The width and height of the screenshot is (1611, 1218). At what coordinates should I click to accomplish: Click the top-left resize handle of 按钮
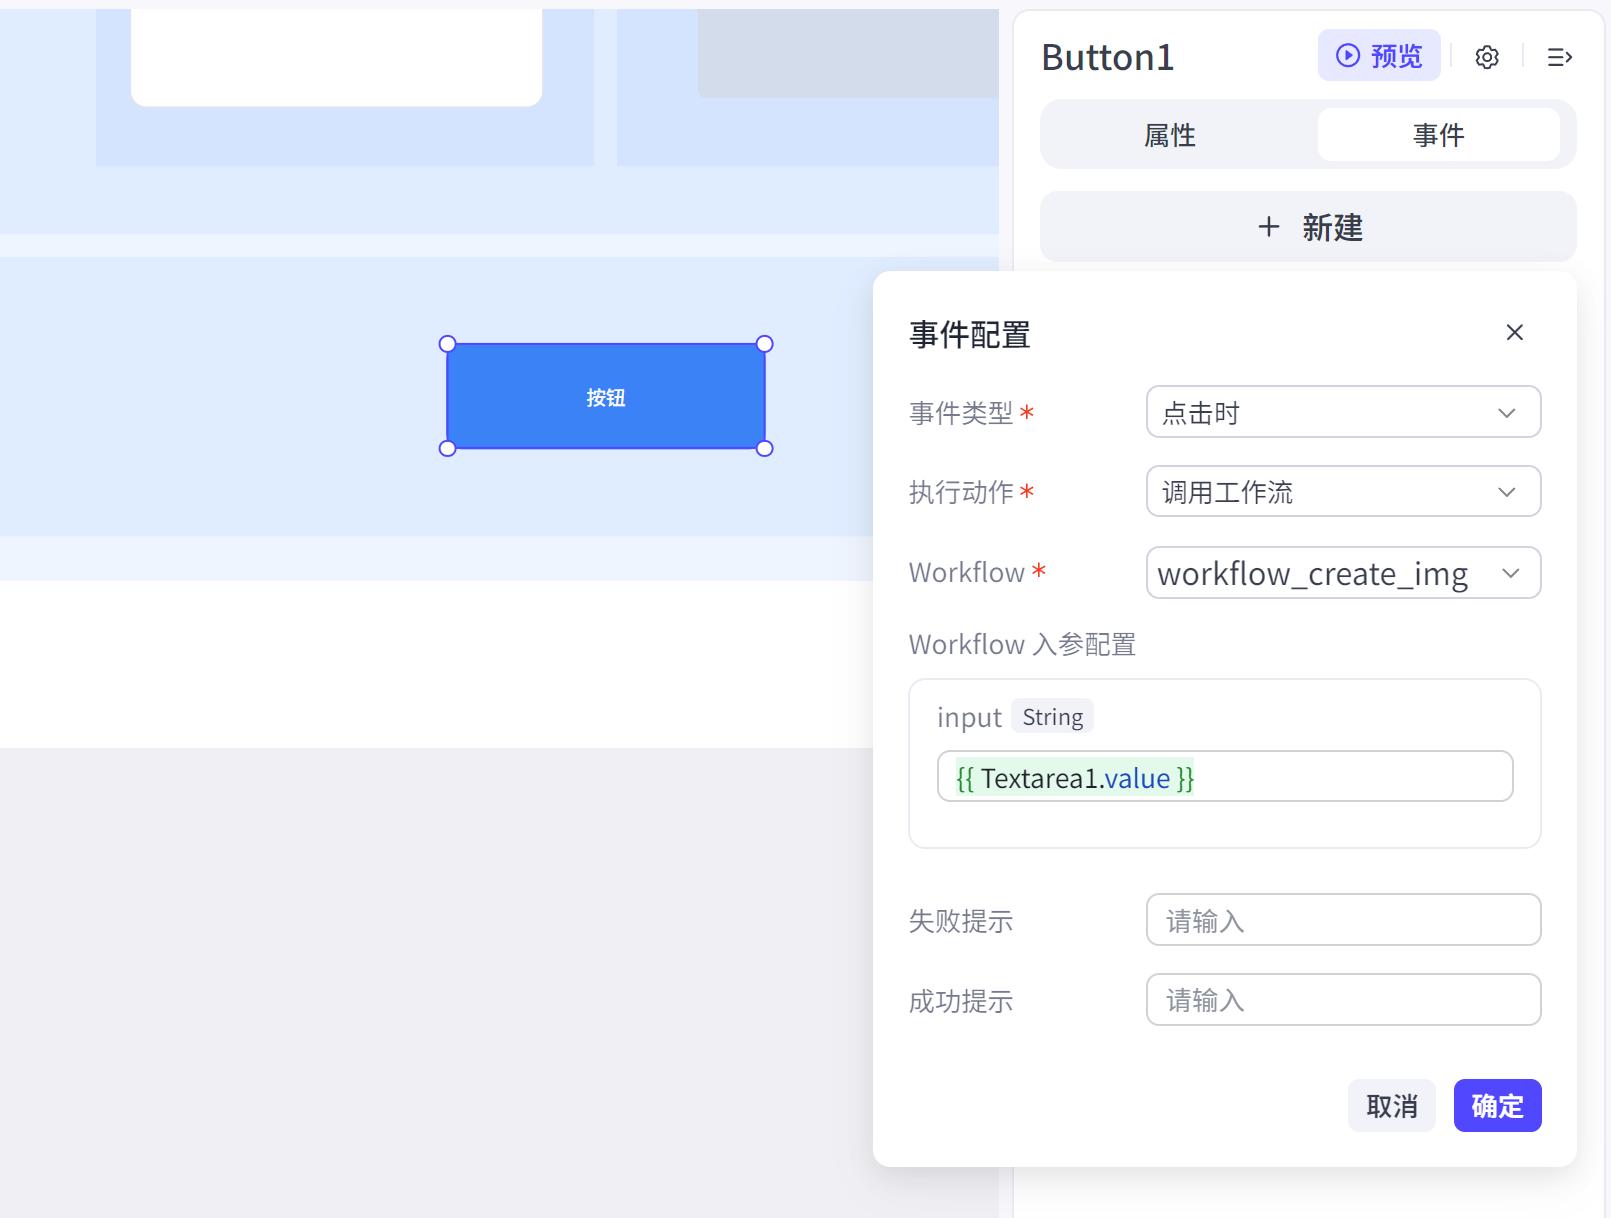(448, 344)
